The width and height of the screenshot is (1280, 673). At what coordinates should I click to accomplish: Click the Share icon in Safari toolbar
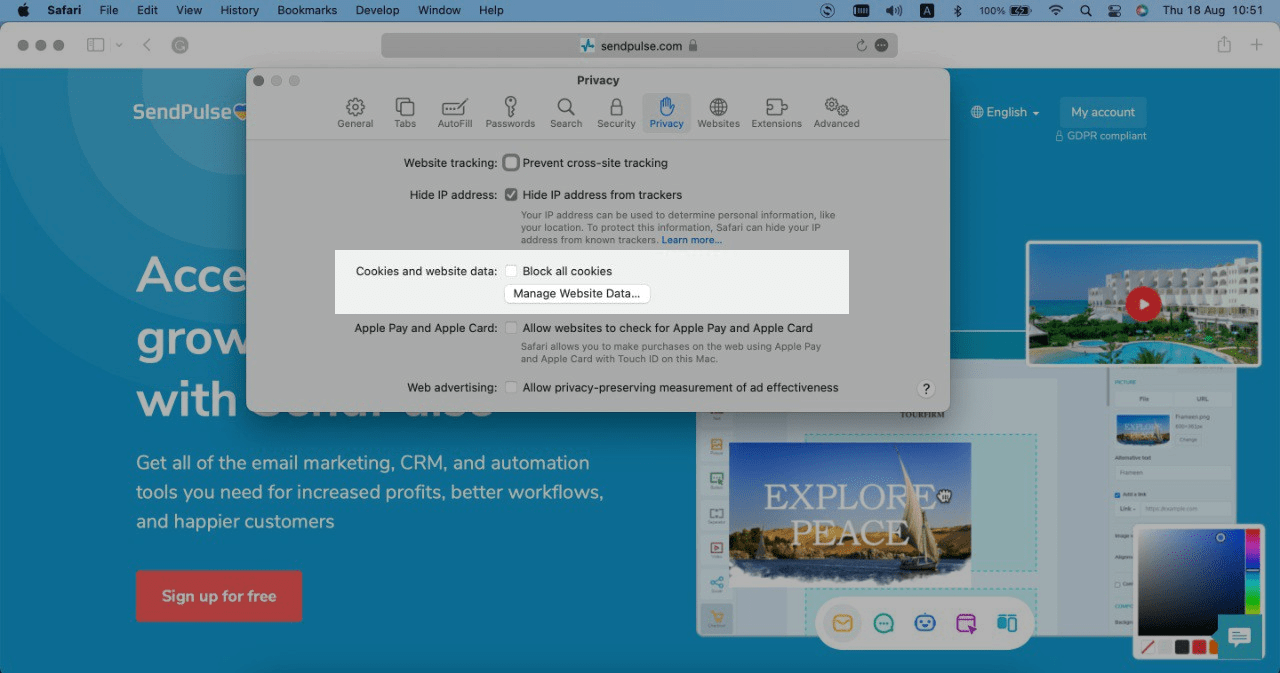pos(1224,45)
